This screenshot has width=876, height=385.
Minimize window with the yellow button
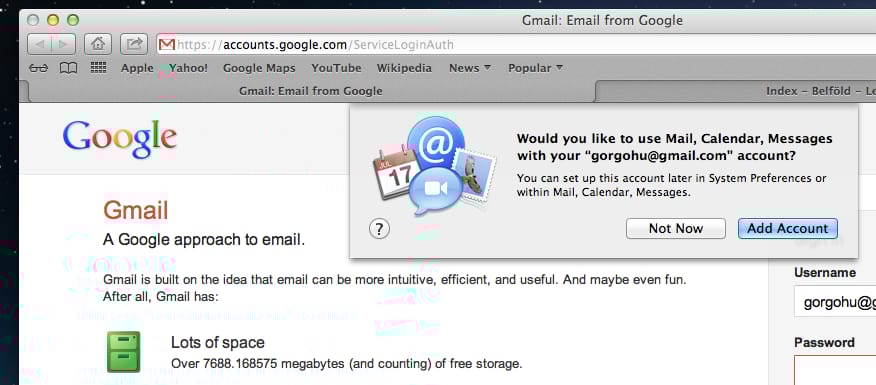point(53,21)
